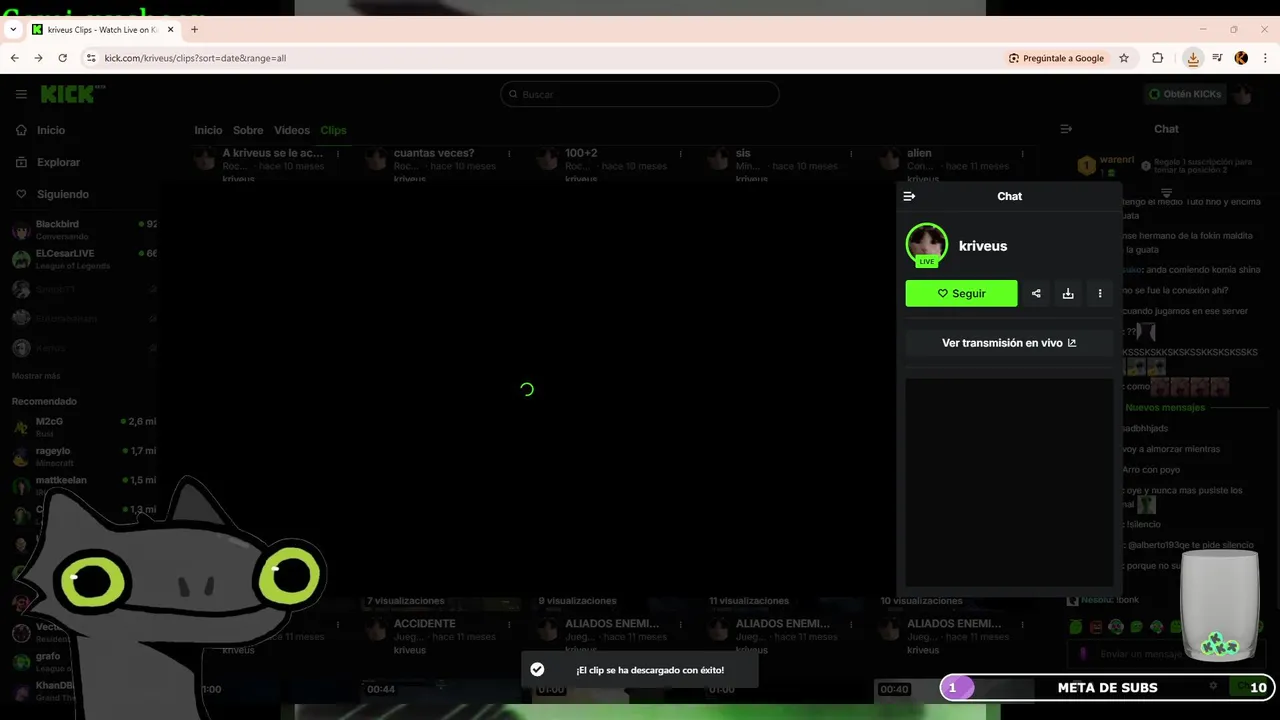The width and height of the screenshot is (1280, 720).
Task: Open ELCesarLIVE channel in sidebar
Action: coord(84,259)
